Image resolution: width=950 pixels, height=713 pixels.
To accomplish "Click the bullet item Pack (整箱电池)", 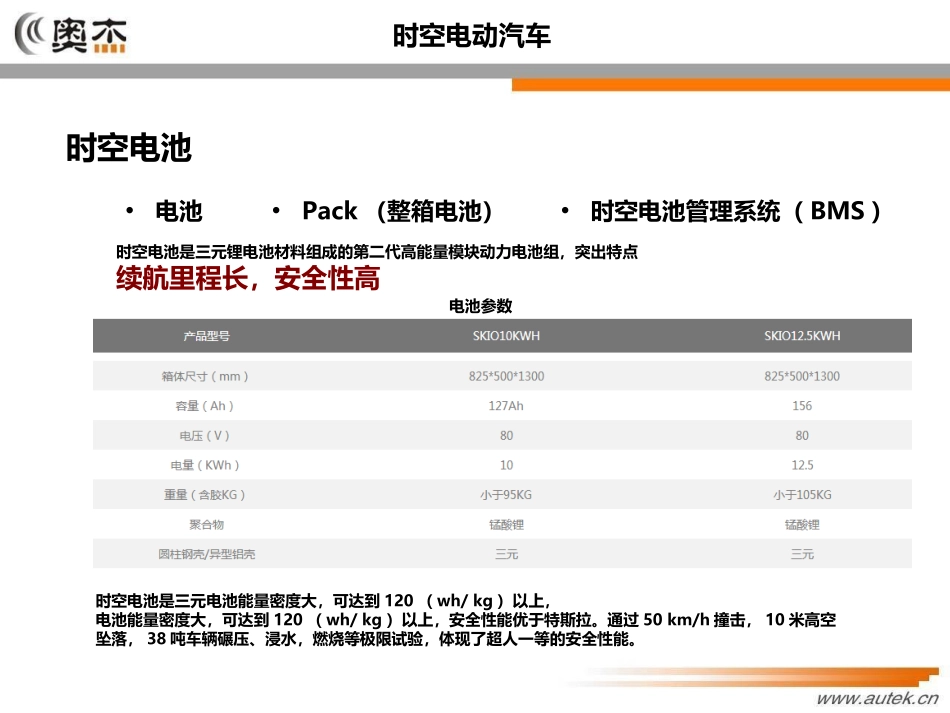I will click(397, 211).
